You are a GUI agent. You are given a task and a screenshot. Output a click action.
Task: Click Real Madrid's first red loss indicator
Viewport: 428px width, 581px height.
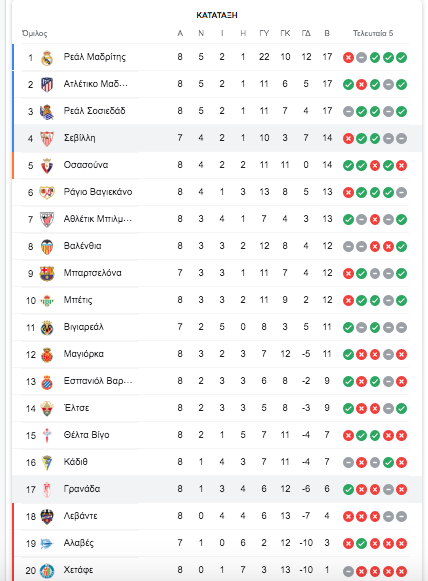pyautogui.click(x=348, y=58)
